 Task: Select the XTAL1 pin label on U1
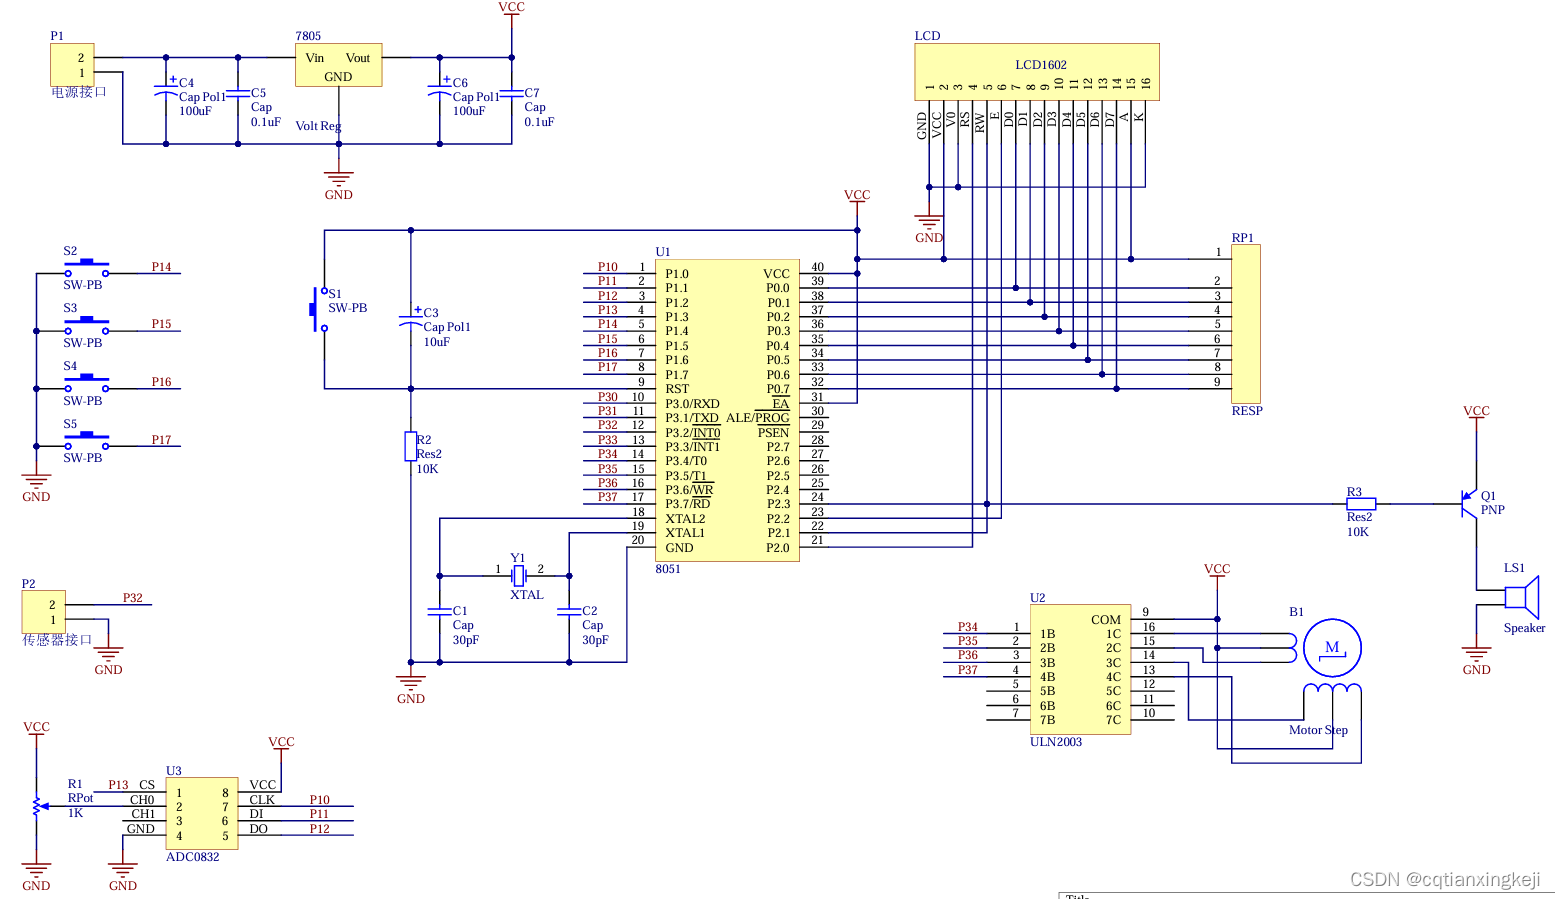pos(685,533)
